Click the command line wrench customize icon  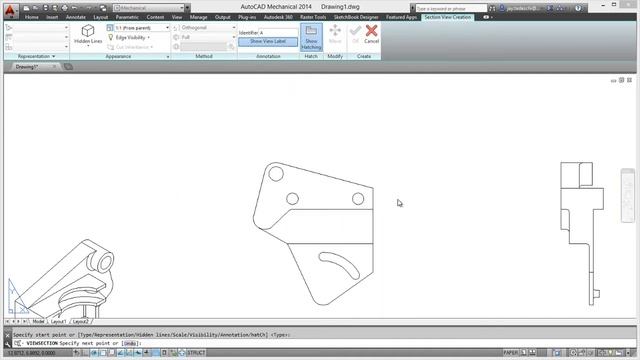(7, 344)
